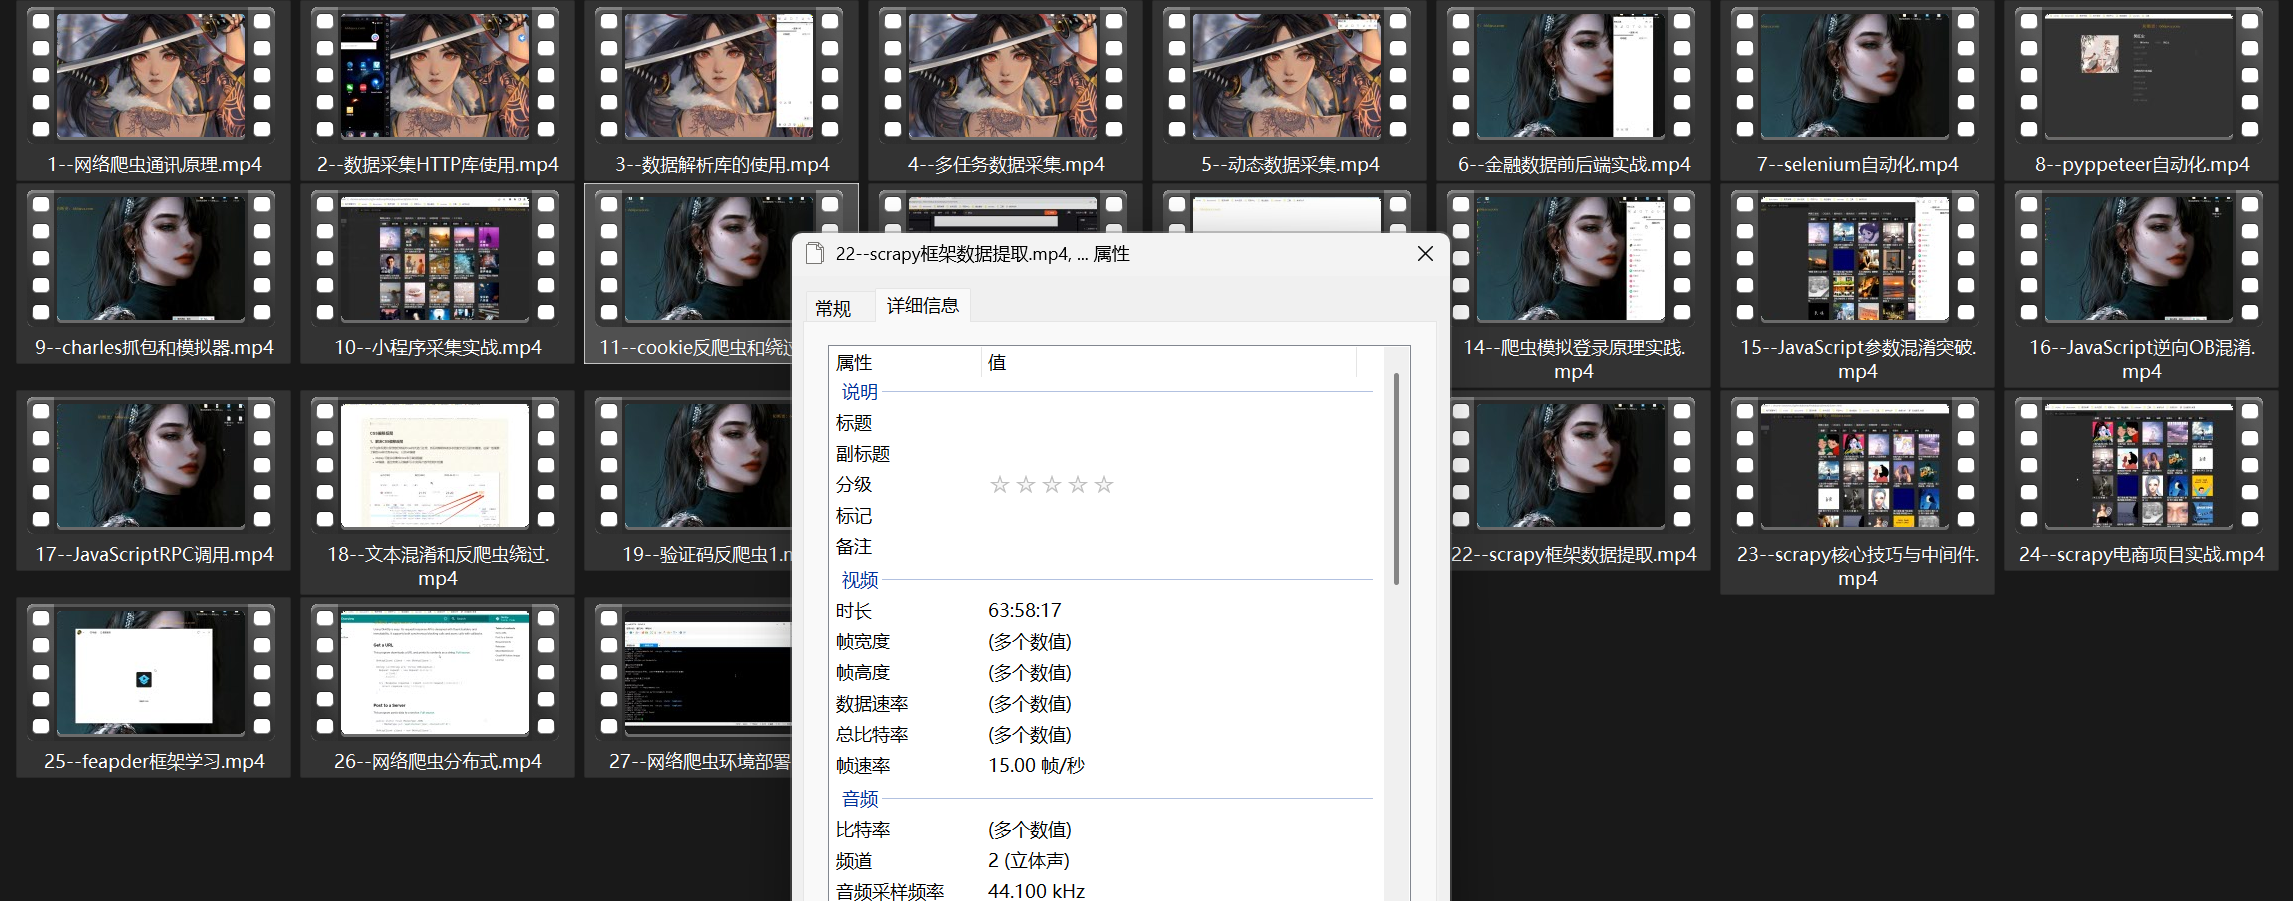Screen dimensions: 2293x901
Task: Select video 15--JavaScript参数混淆突破 thumbnail
Action: click(1855, 258)
